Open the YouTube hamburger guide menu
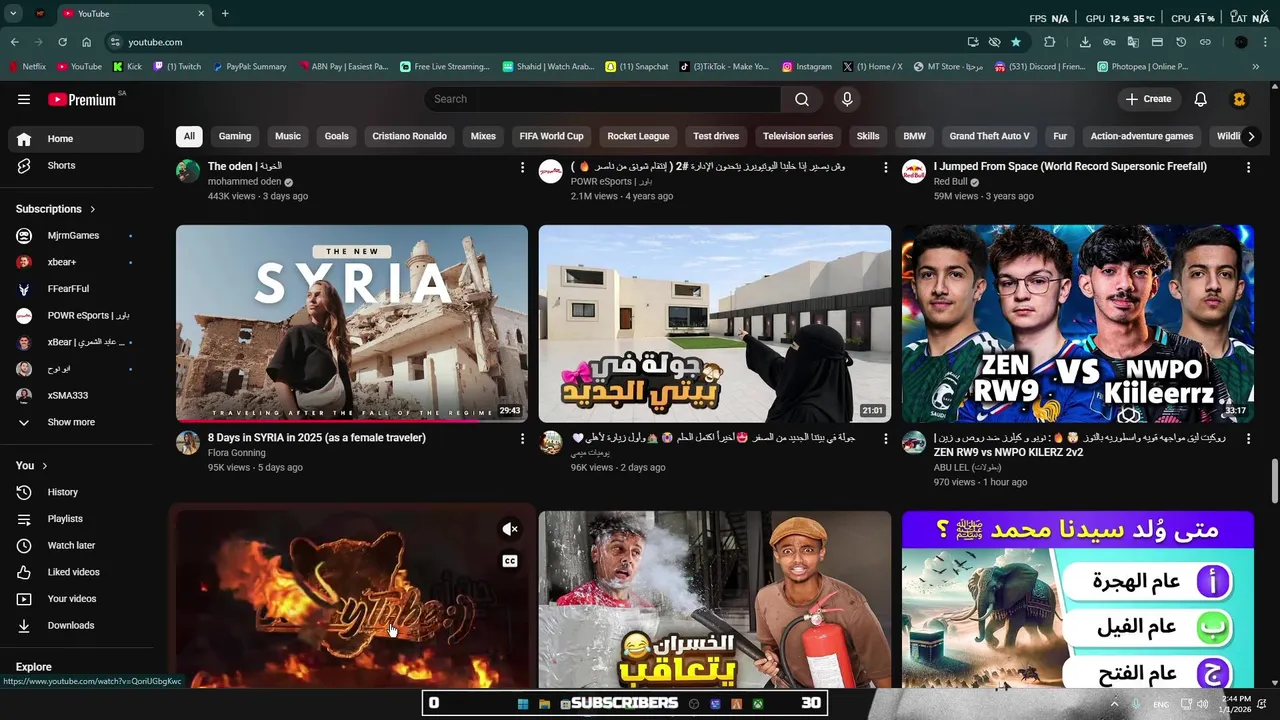1280x720 pixels. 24,99
